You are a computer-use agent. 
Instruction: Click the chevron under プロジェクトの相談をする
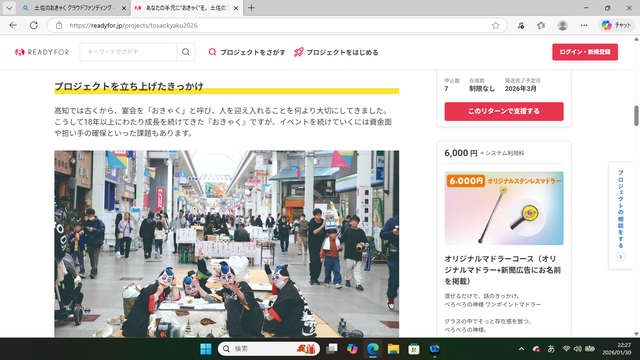coord(620,257)
